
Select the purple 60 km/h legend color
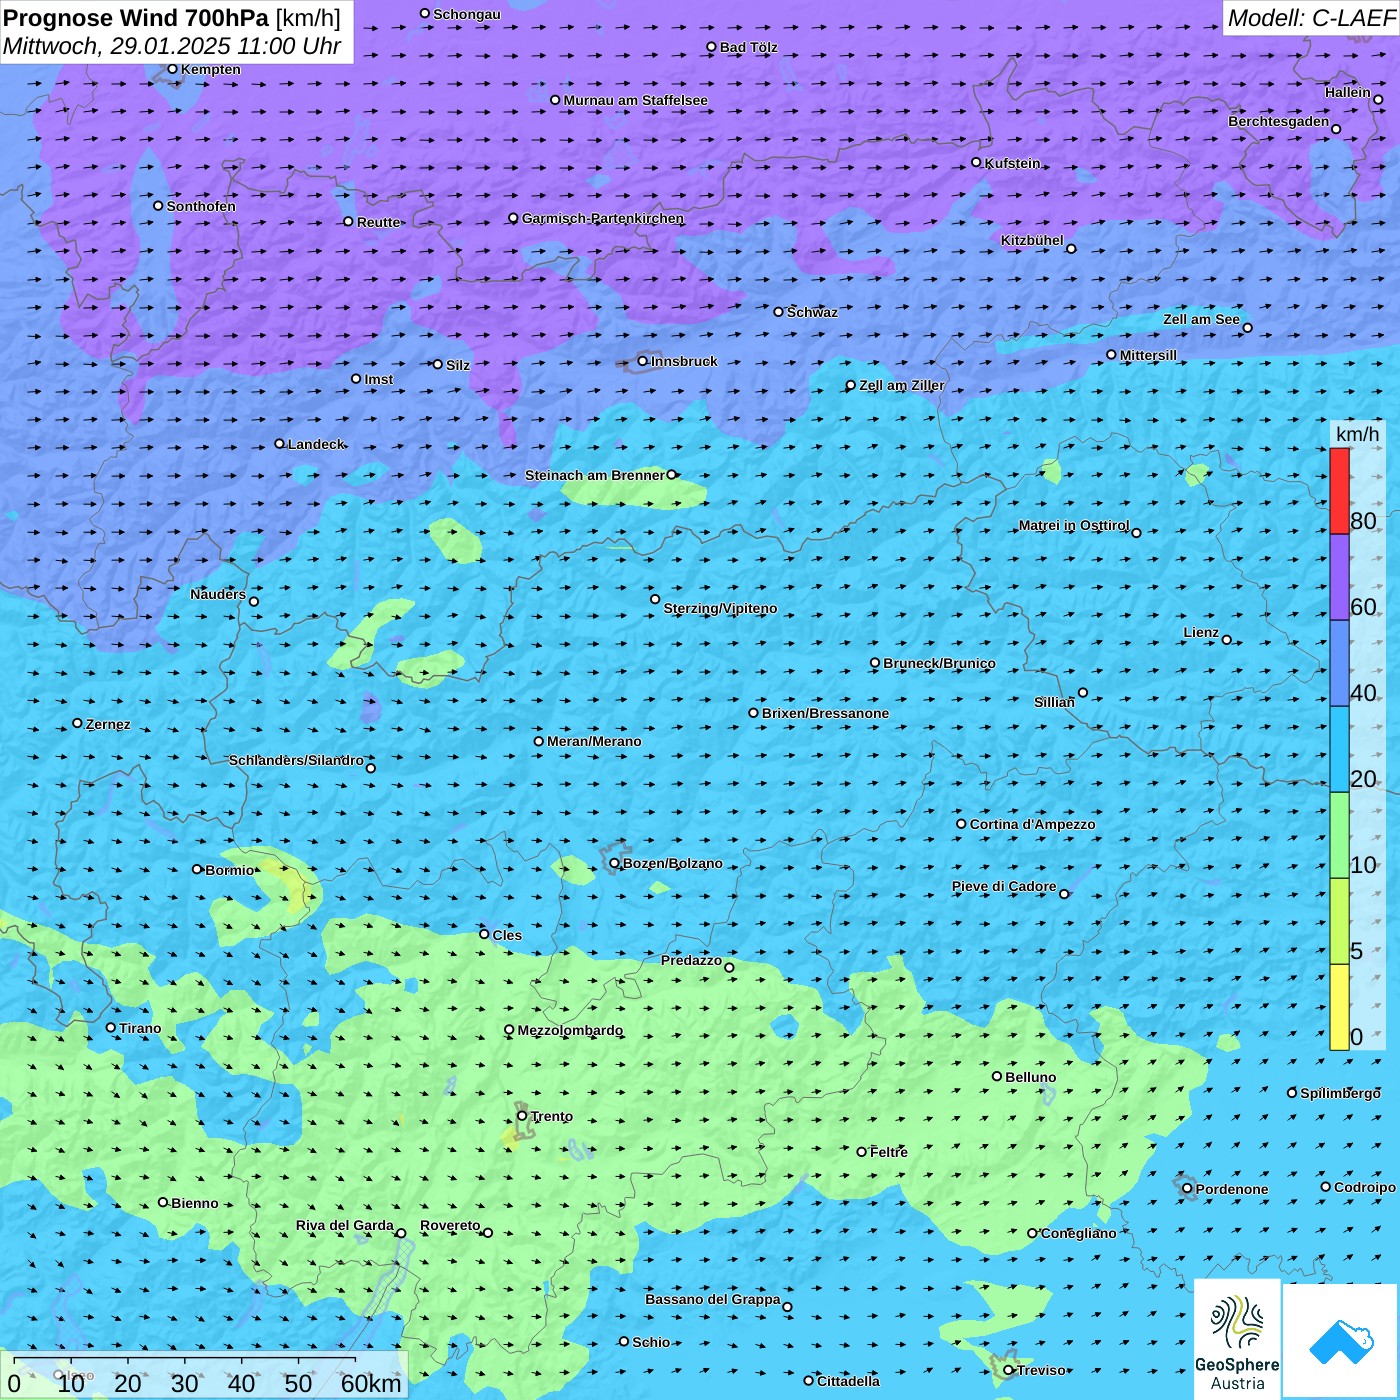1339,577
